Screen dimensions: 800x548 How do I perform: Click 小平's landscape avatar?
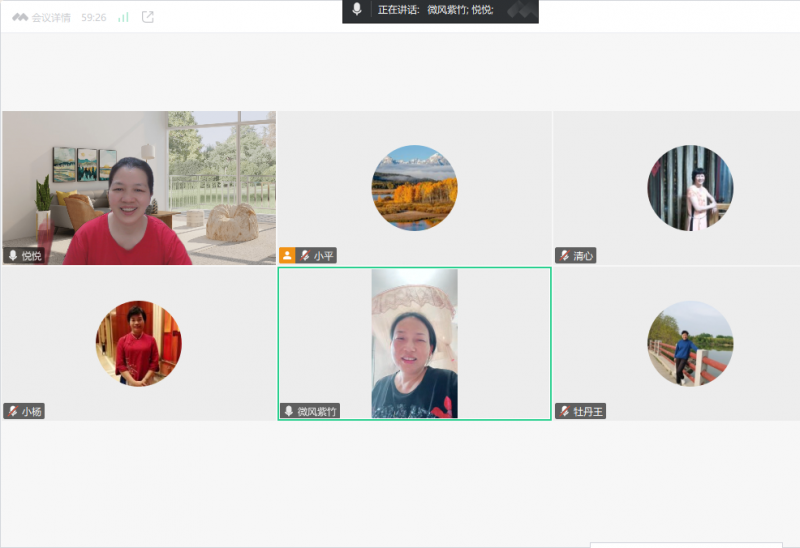[x=414, y=188]
